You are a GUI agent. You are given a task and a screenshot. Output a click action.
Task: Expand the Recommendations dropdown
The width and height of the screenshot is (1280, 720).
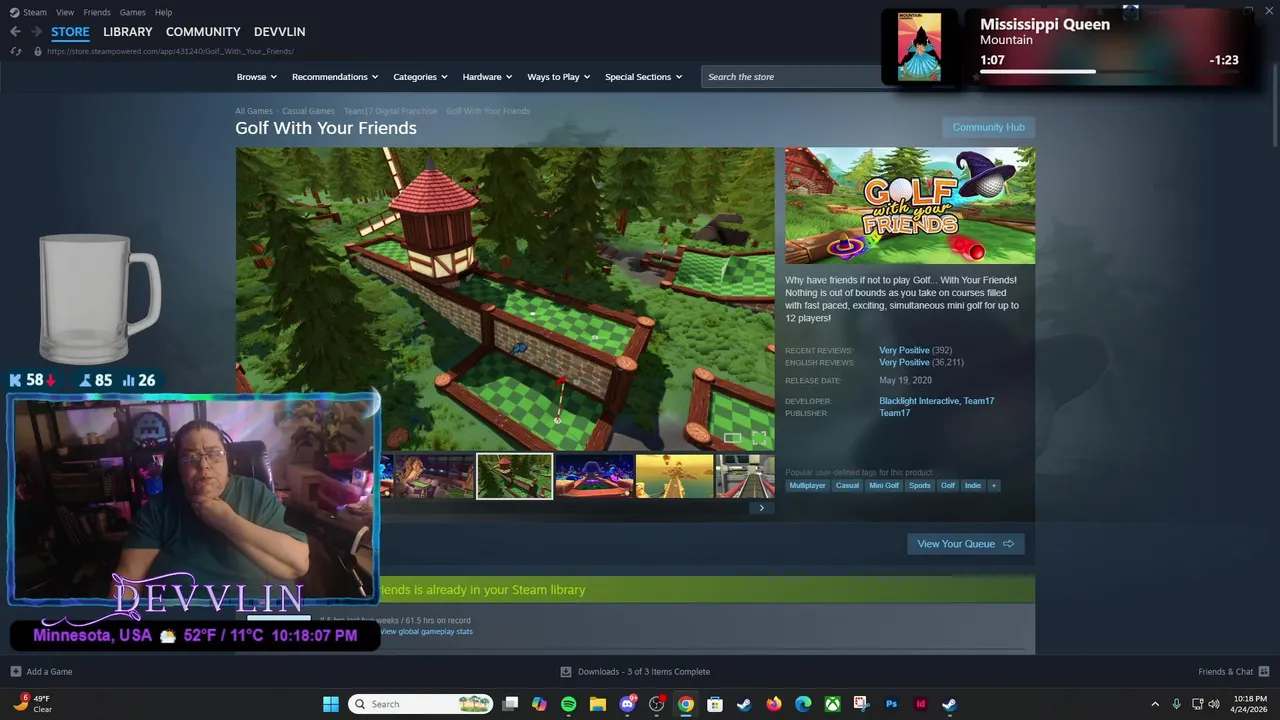[x=335, y=77]
